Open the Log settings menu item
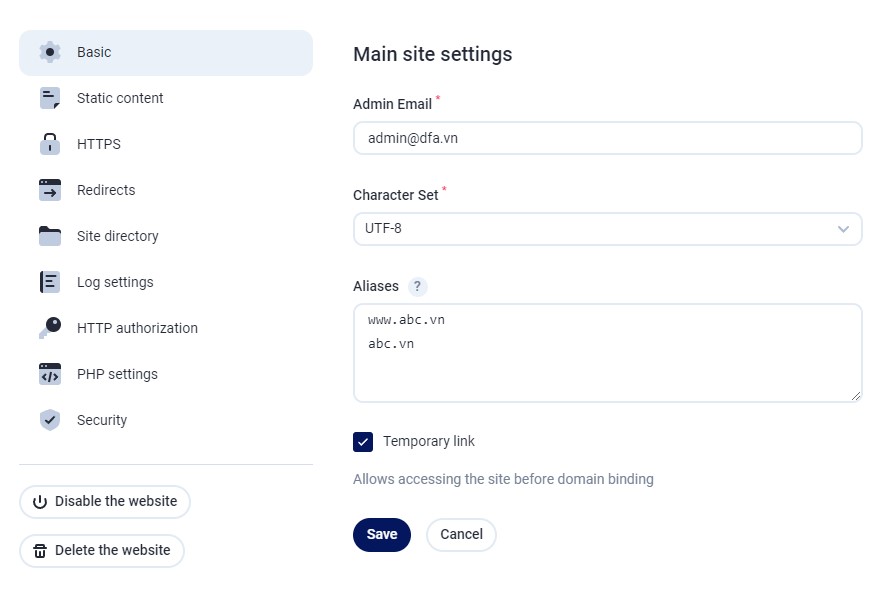This screenshot has width=894, height=611. [x=115, y=282]
